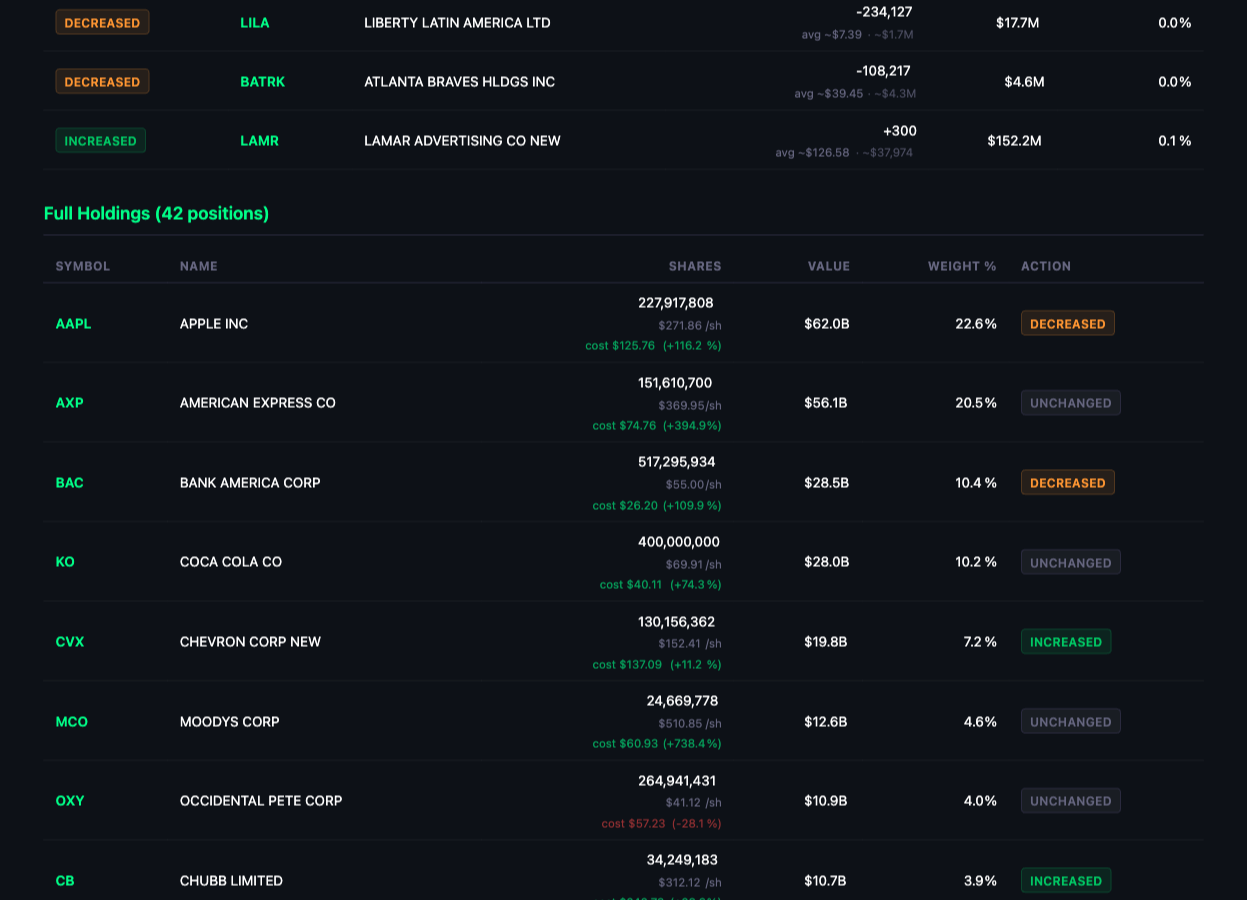Collapse the Full Holdings section heading

pos(156,213)
